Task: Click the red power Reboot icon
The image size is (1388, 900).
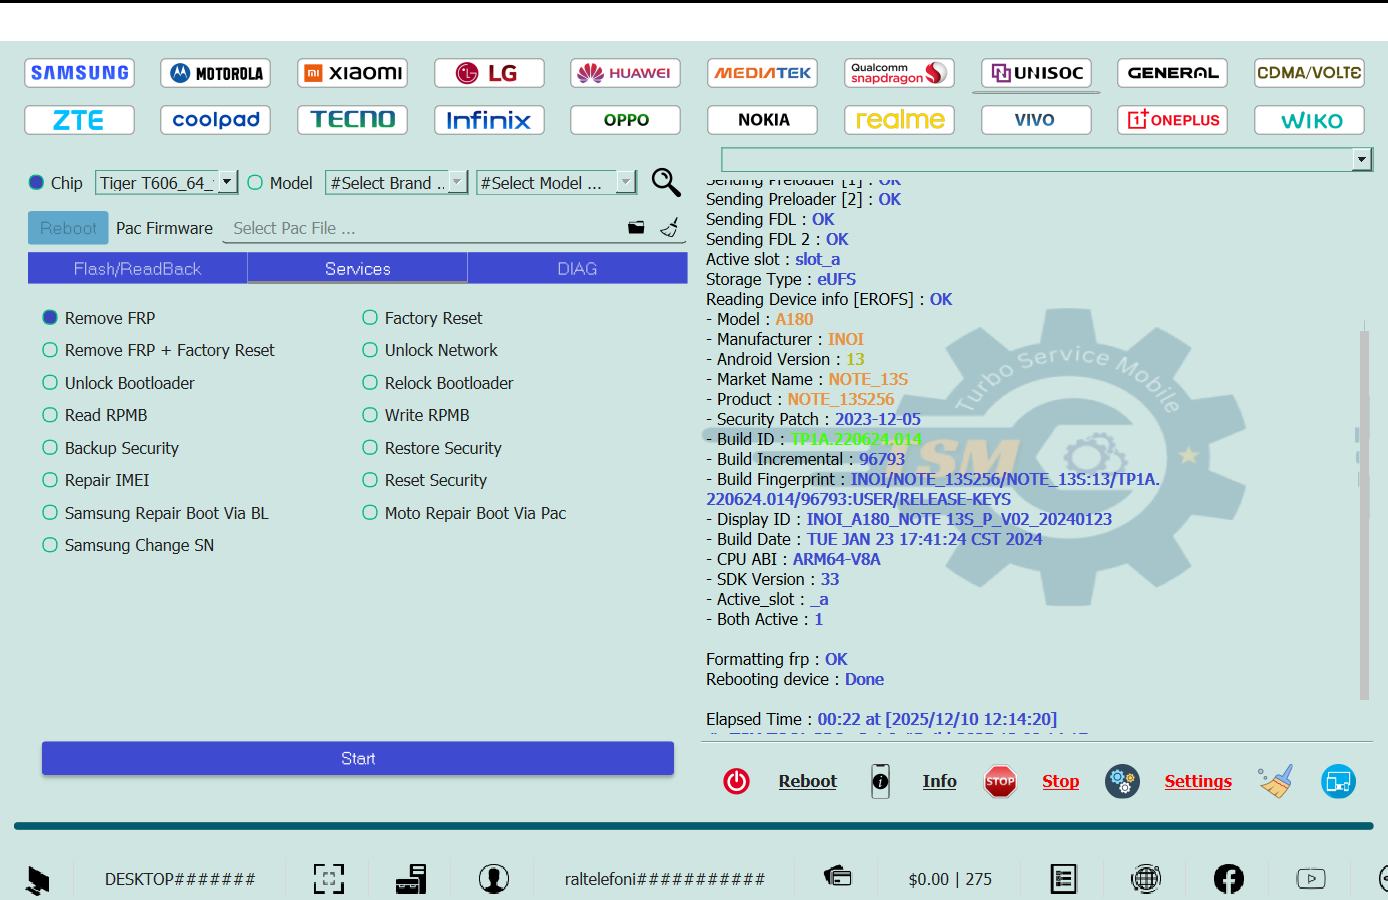Action: (x=736, y=781)
